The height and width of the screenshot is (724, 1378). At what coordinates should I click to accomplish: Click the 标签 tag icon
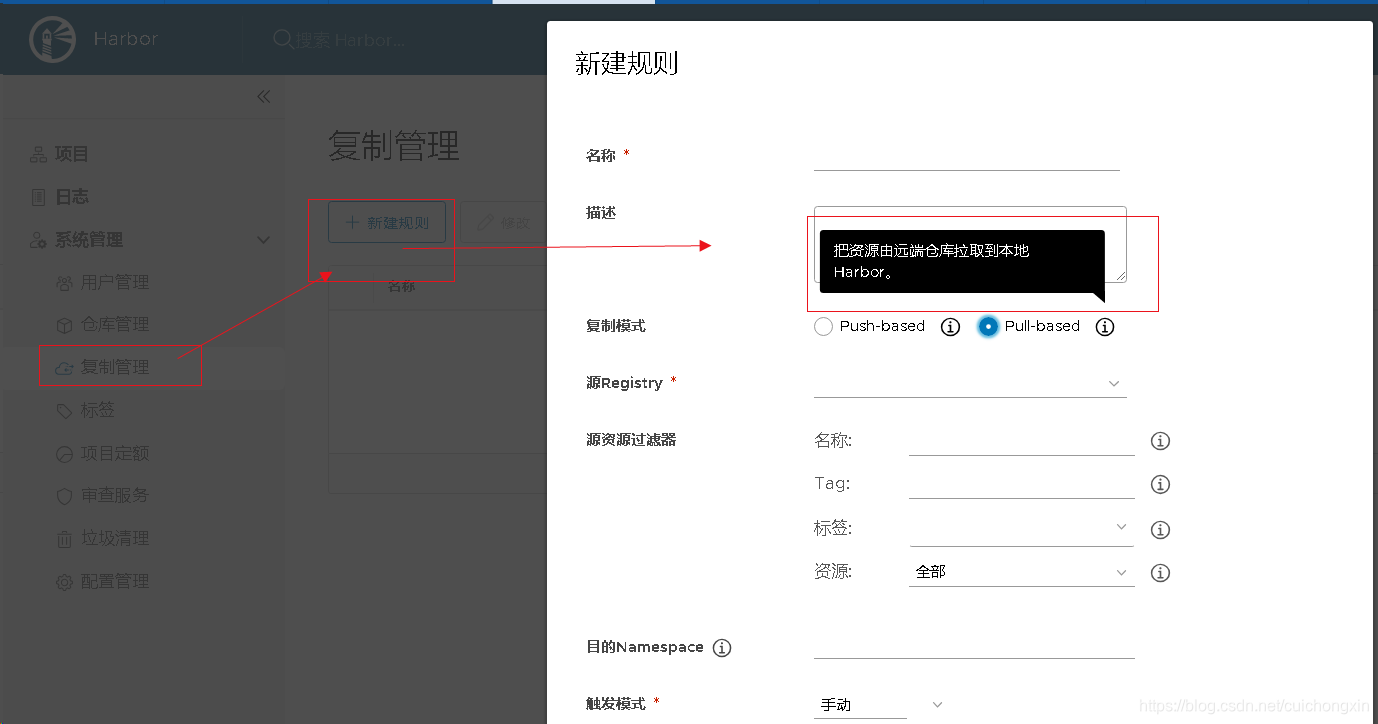tap(64, 410)
